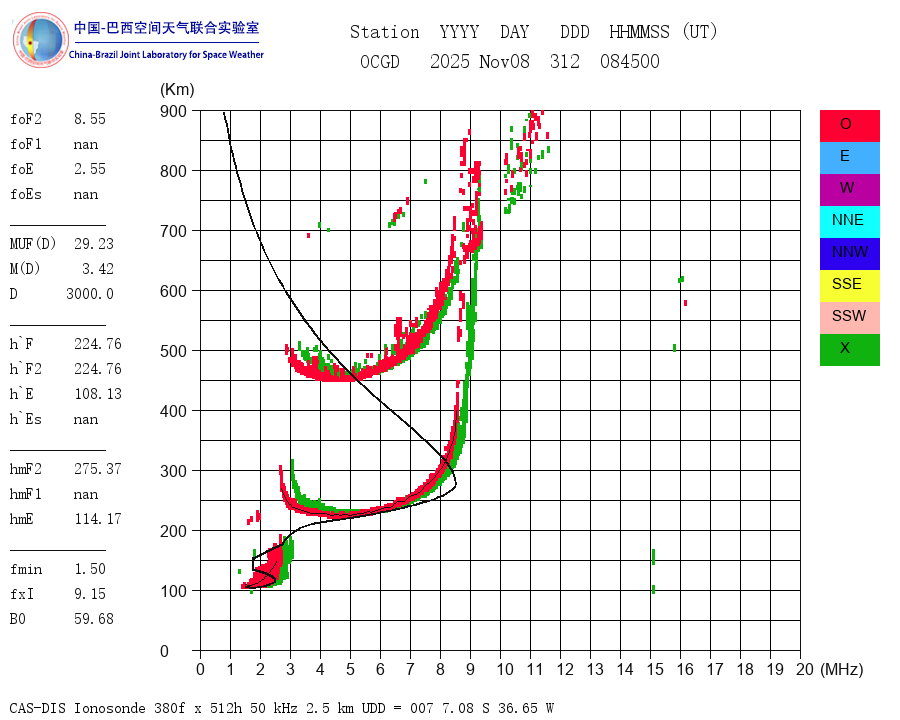Select the purple W legend swatch
This screenshot has height=720, width=900.
click(x=849, y=189)
